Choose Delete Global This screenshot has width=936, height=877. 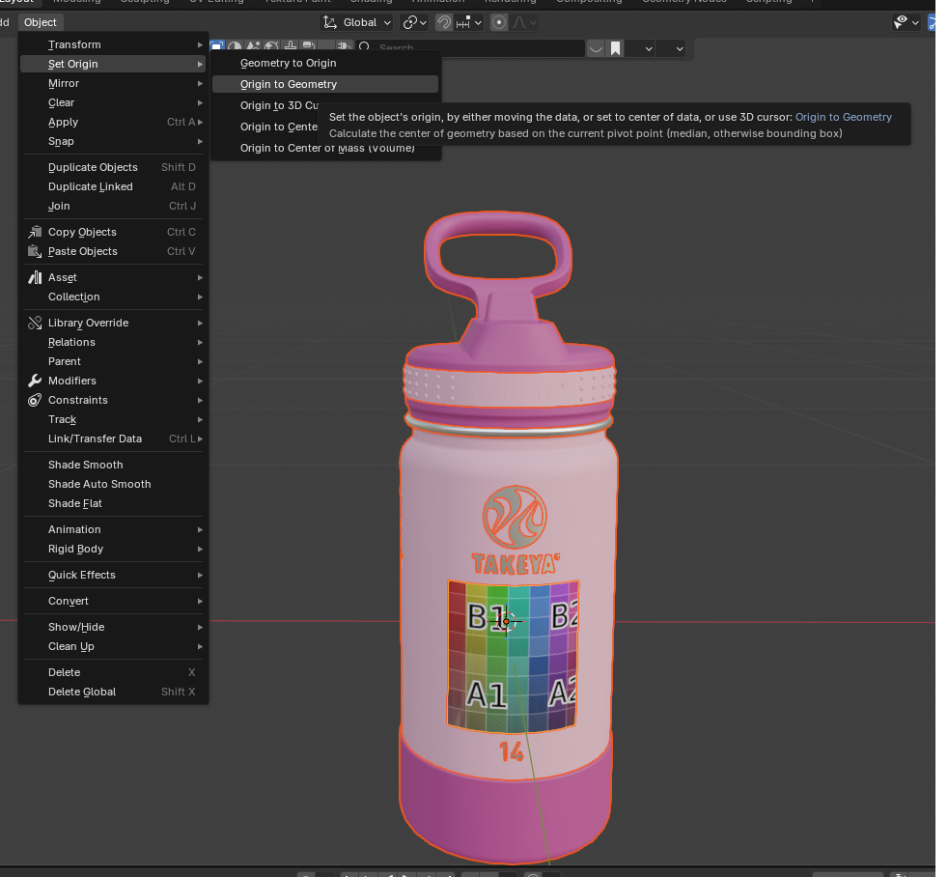[113, 692]
